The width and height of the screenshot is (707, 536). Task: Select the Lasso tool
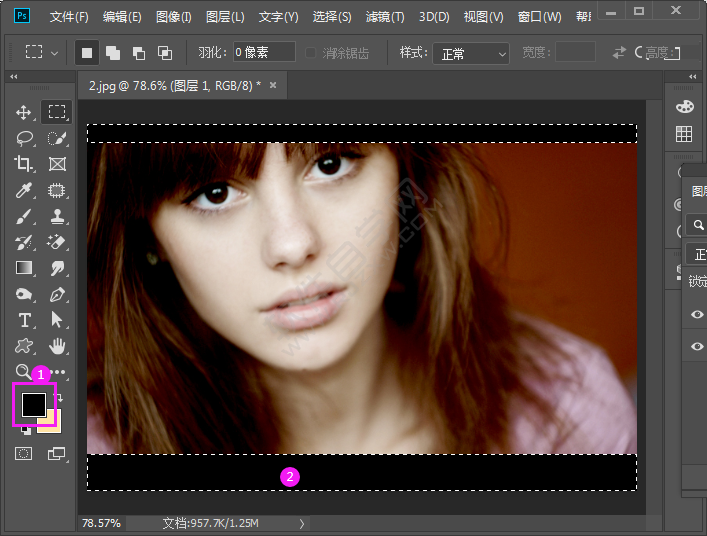(24, 138)
